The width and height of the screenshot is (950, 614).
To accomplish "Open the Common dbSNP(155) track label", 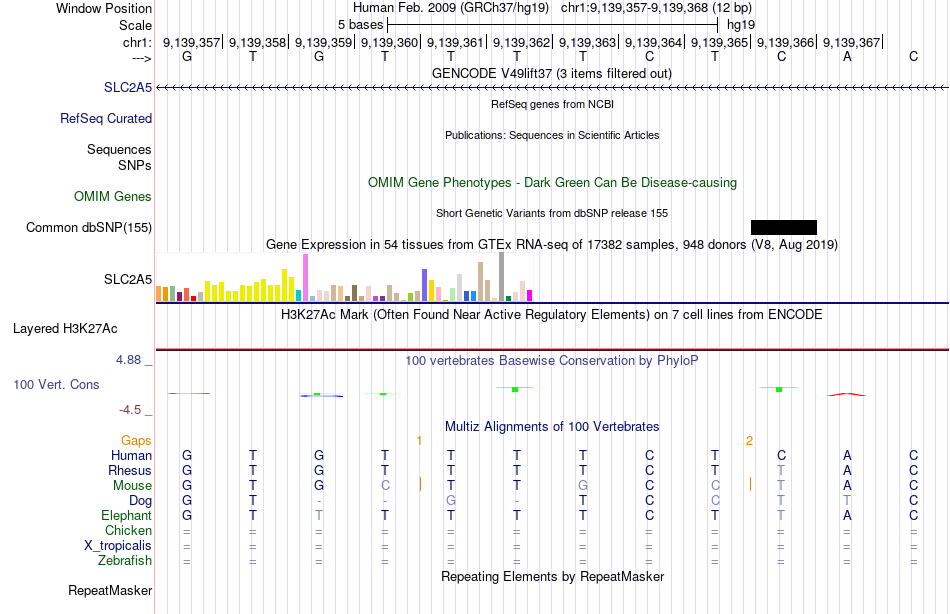I will tap(89, 227).
